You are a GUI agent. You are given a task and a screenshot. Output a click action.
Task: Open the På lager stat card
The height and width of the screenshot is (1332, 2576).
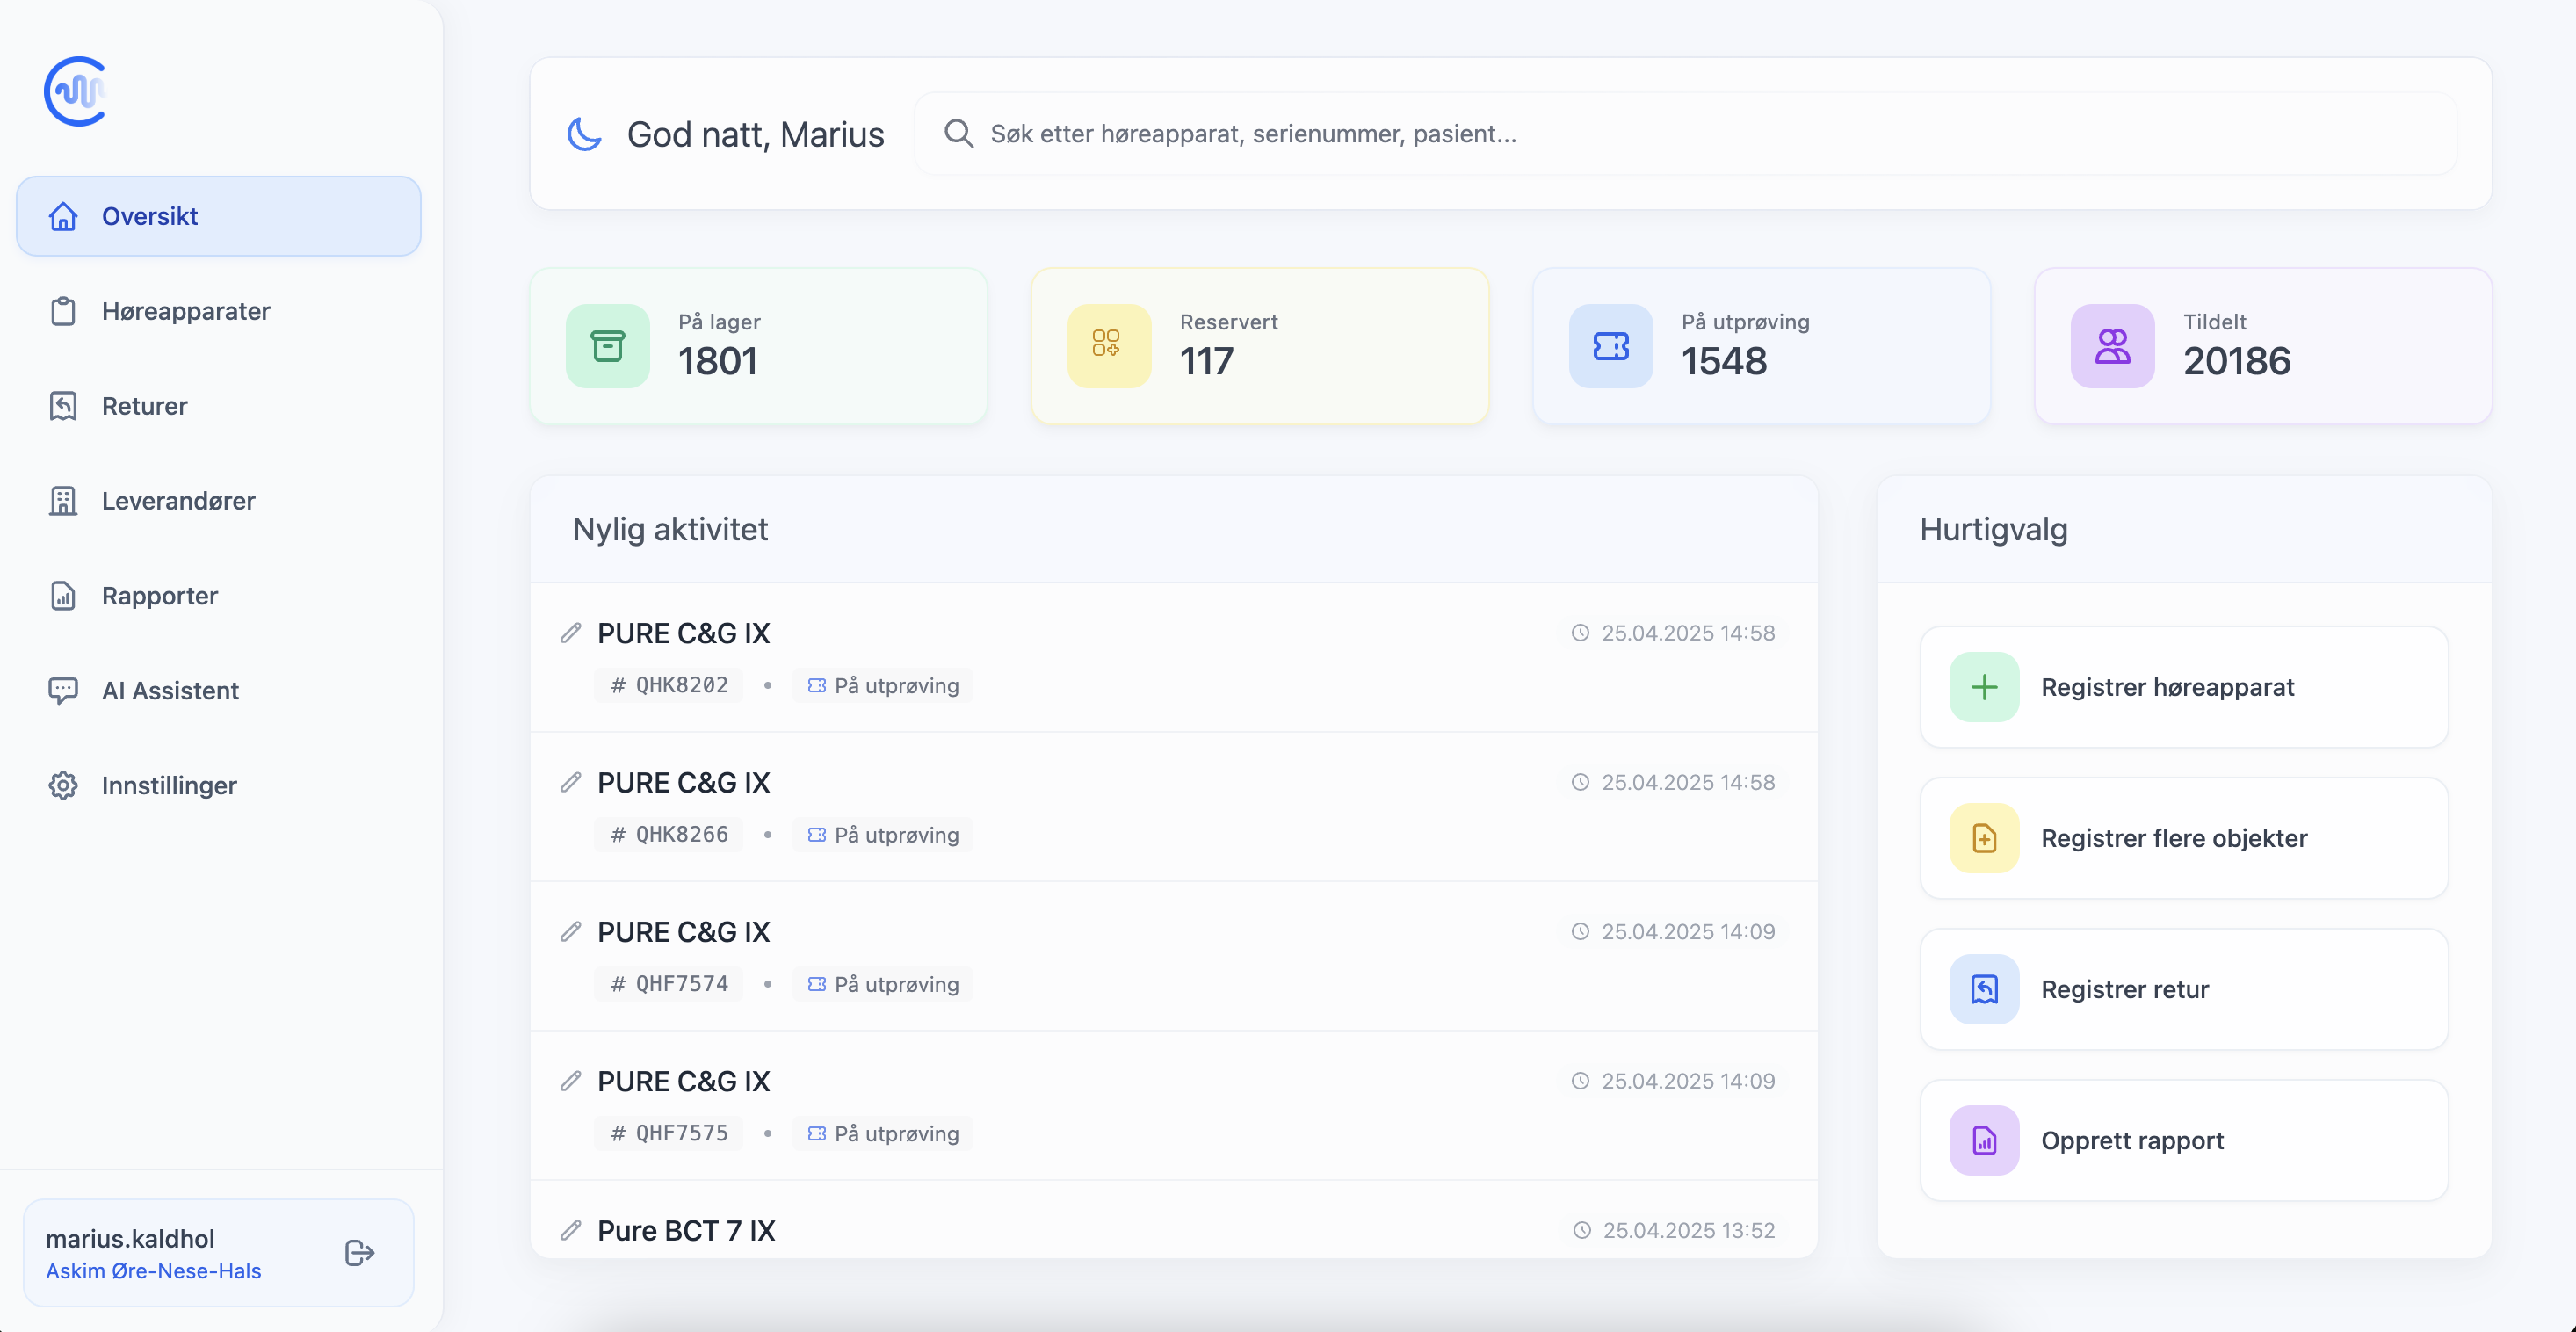point(759,346)
